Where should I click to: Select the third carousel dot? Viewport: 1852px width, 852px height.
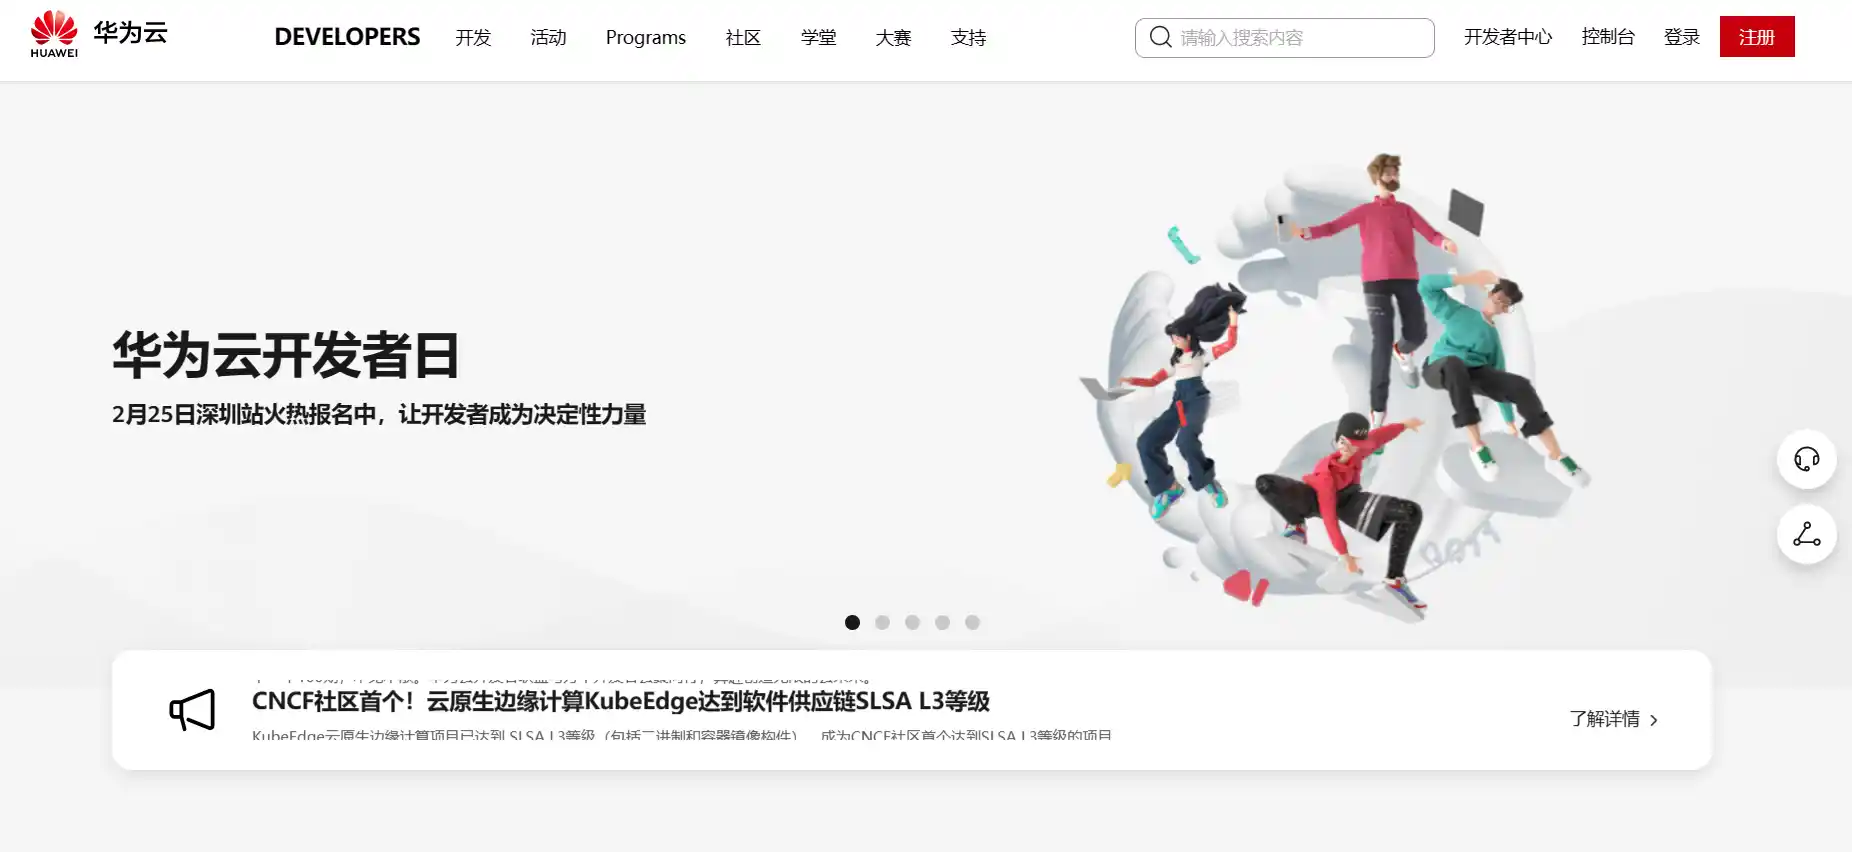912,622
